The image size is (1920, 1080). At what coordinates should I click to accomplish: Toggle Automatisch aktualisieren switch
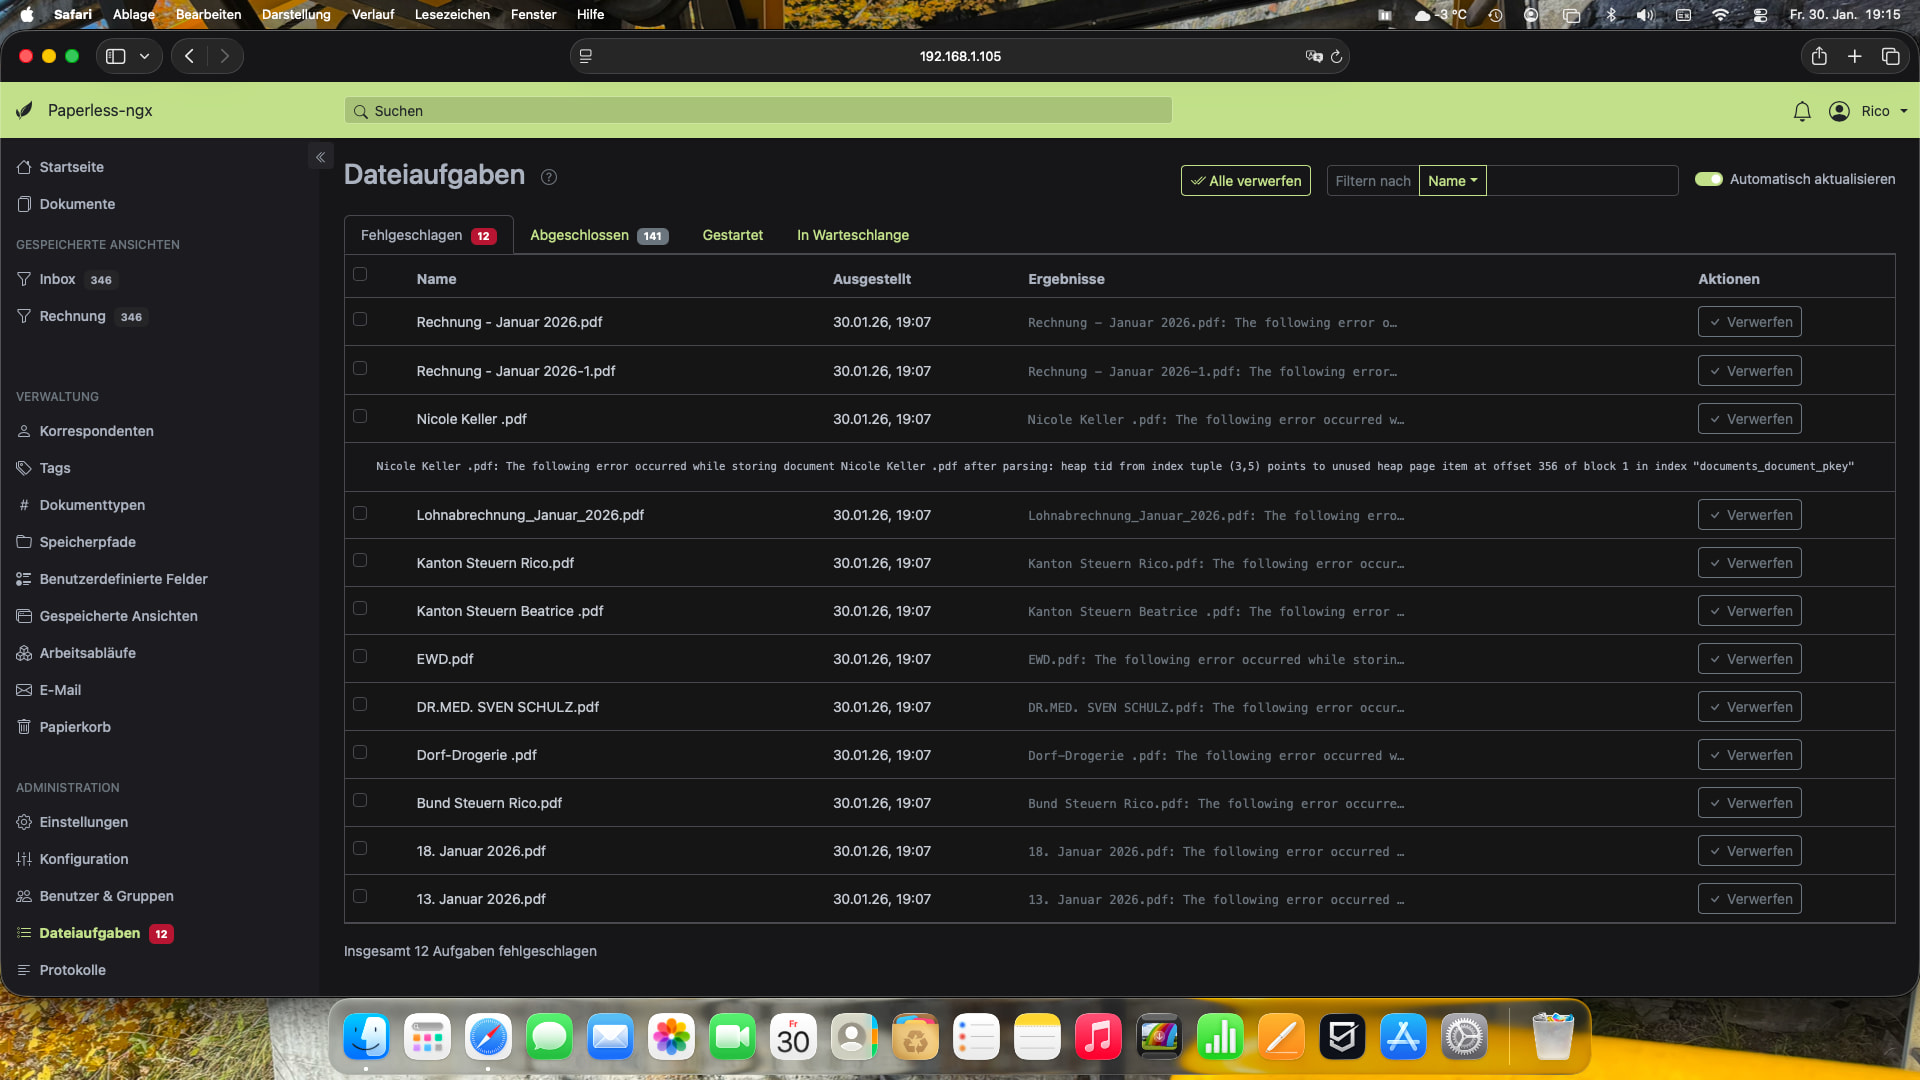[1708, 179]
